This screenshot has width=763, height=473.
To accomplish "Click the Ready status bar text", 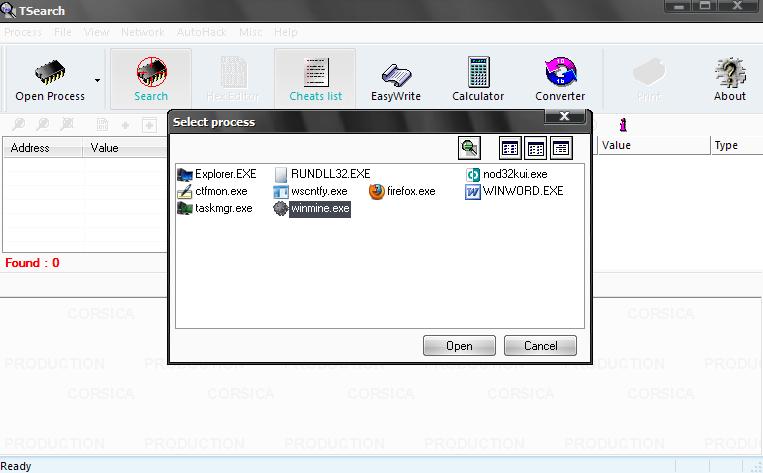I will (x=16, y=466).
